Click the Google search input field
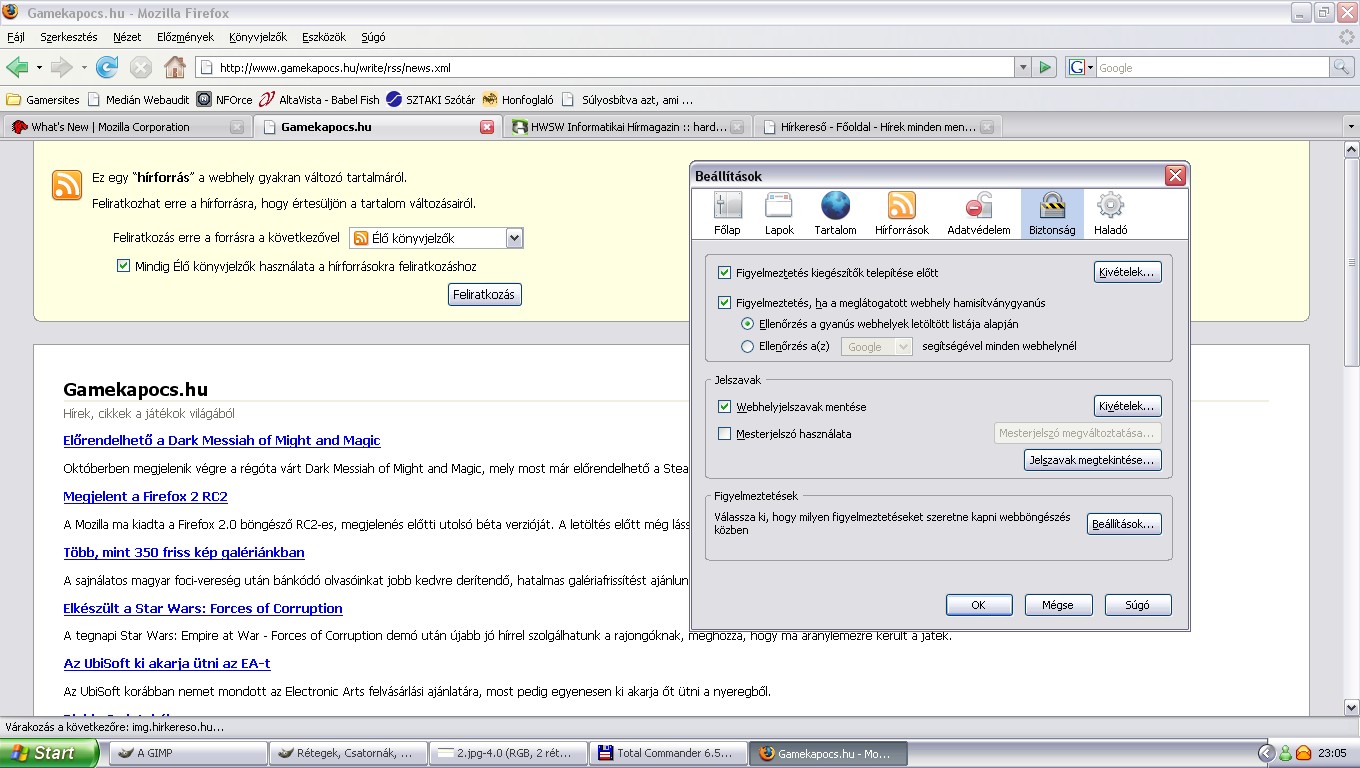1360x768 pixels. click(1212, 67)
